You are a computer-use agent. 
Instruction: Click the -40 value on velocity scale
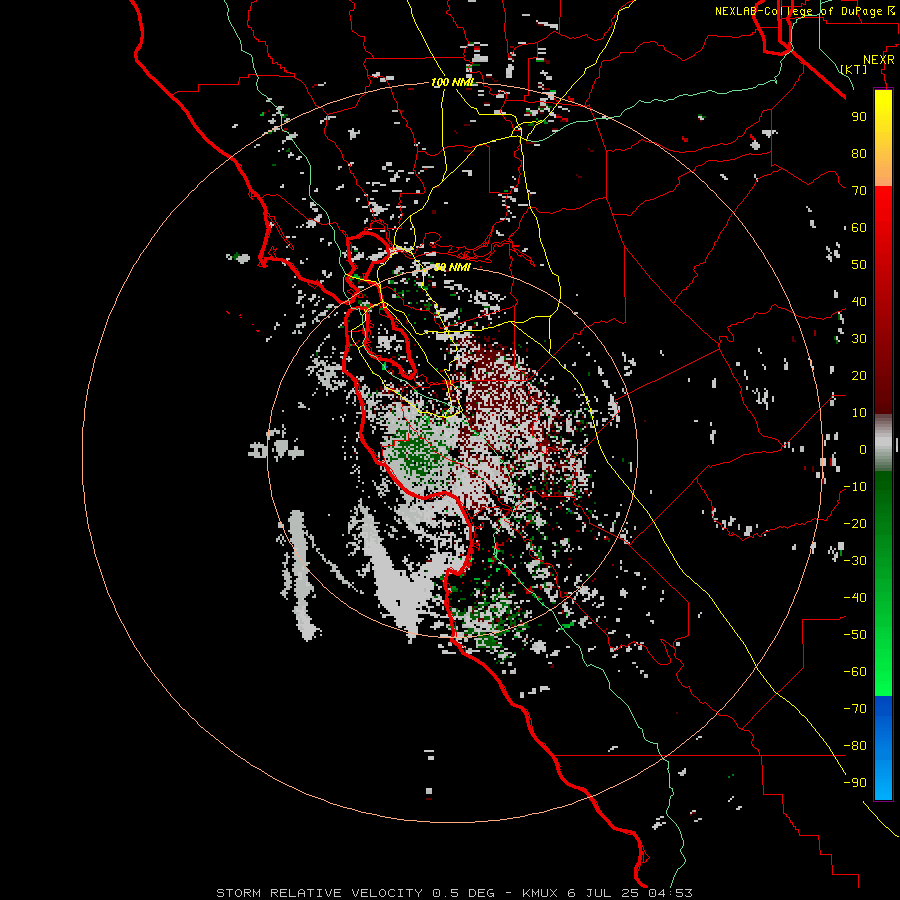[x=855, y=598]
